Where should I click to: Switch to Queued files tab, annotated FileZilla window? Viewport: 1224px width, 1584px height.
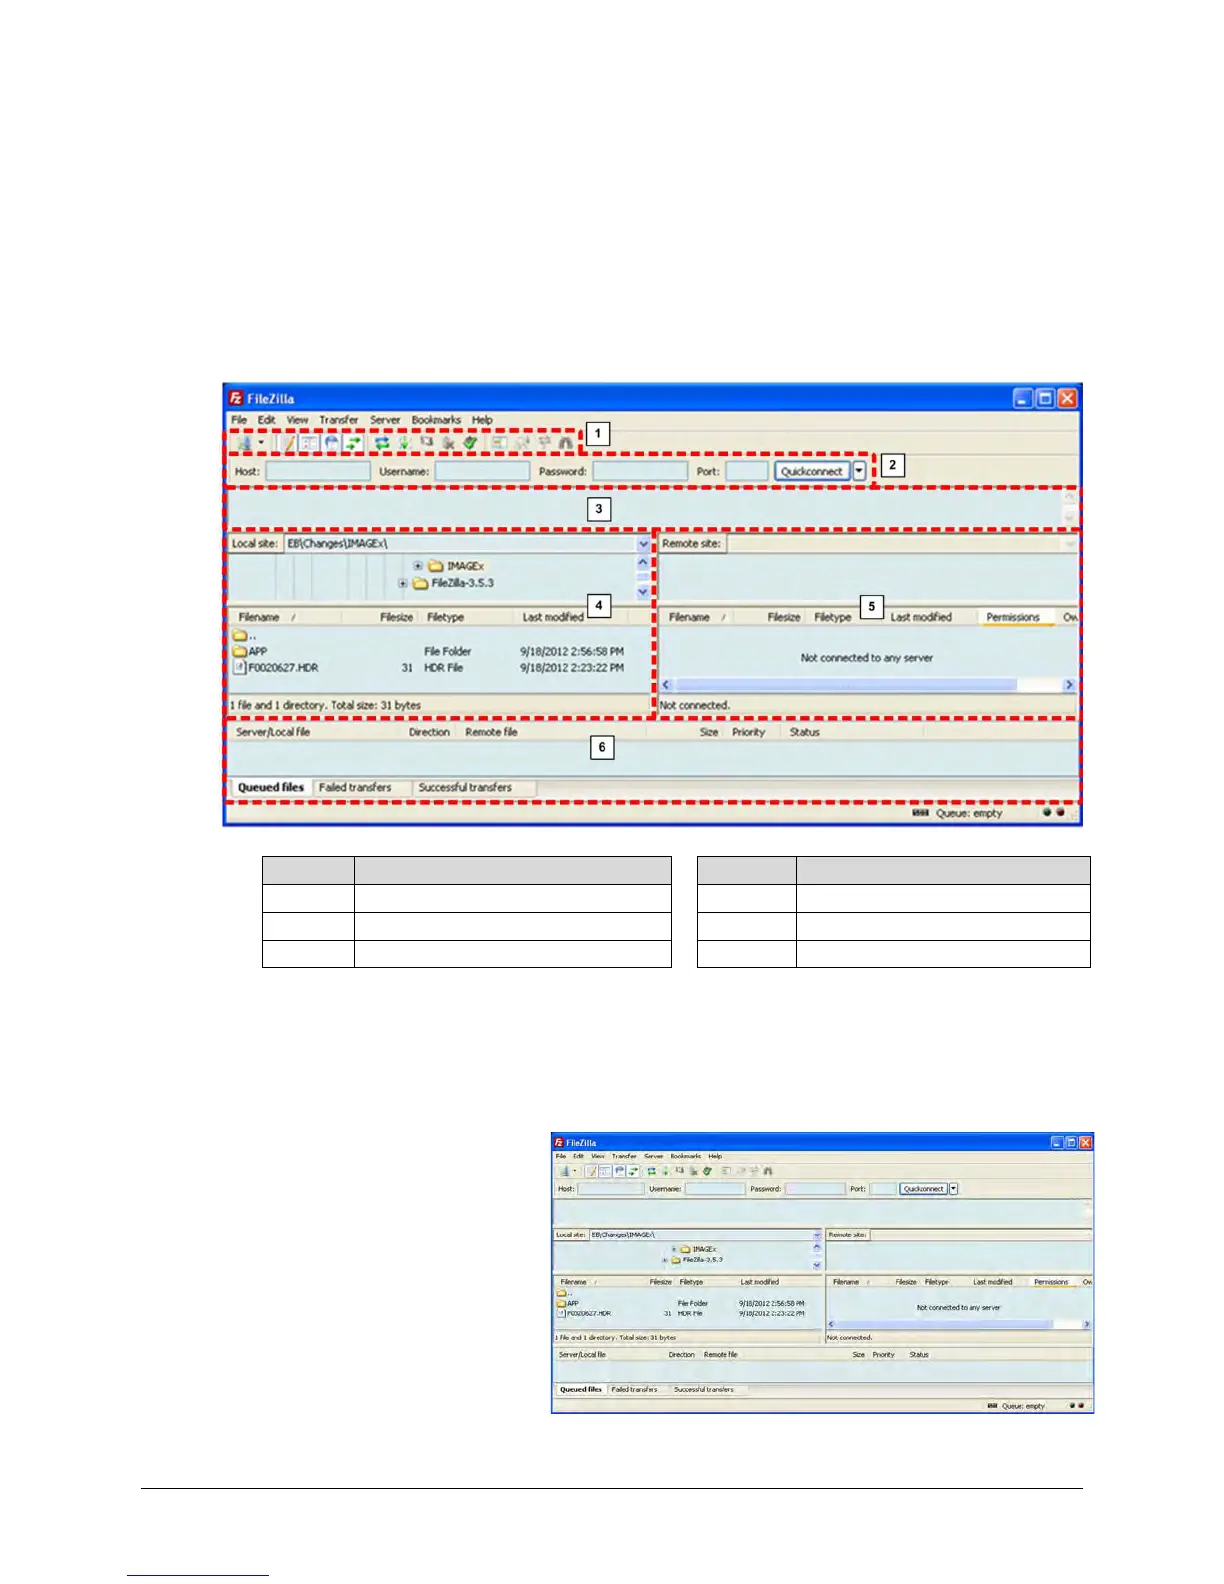(x=271, y=788)
